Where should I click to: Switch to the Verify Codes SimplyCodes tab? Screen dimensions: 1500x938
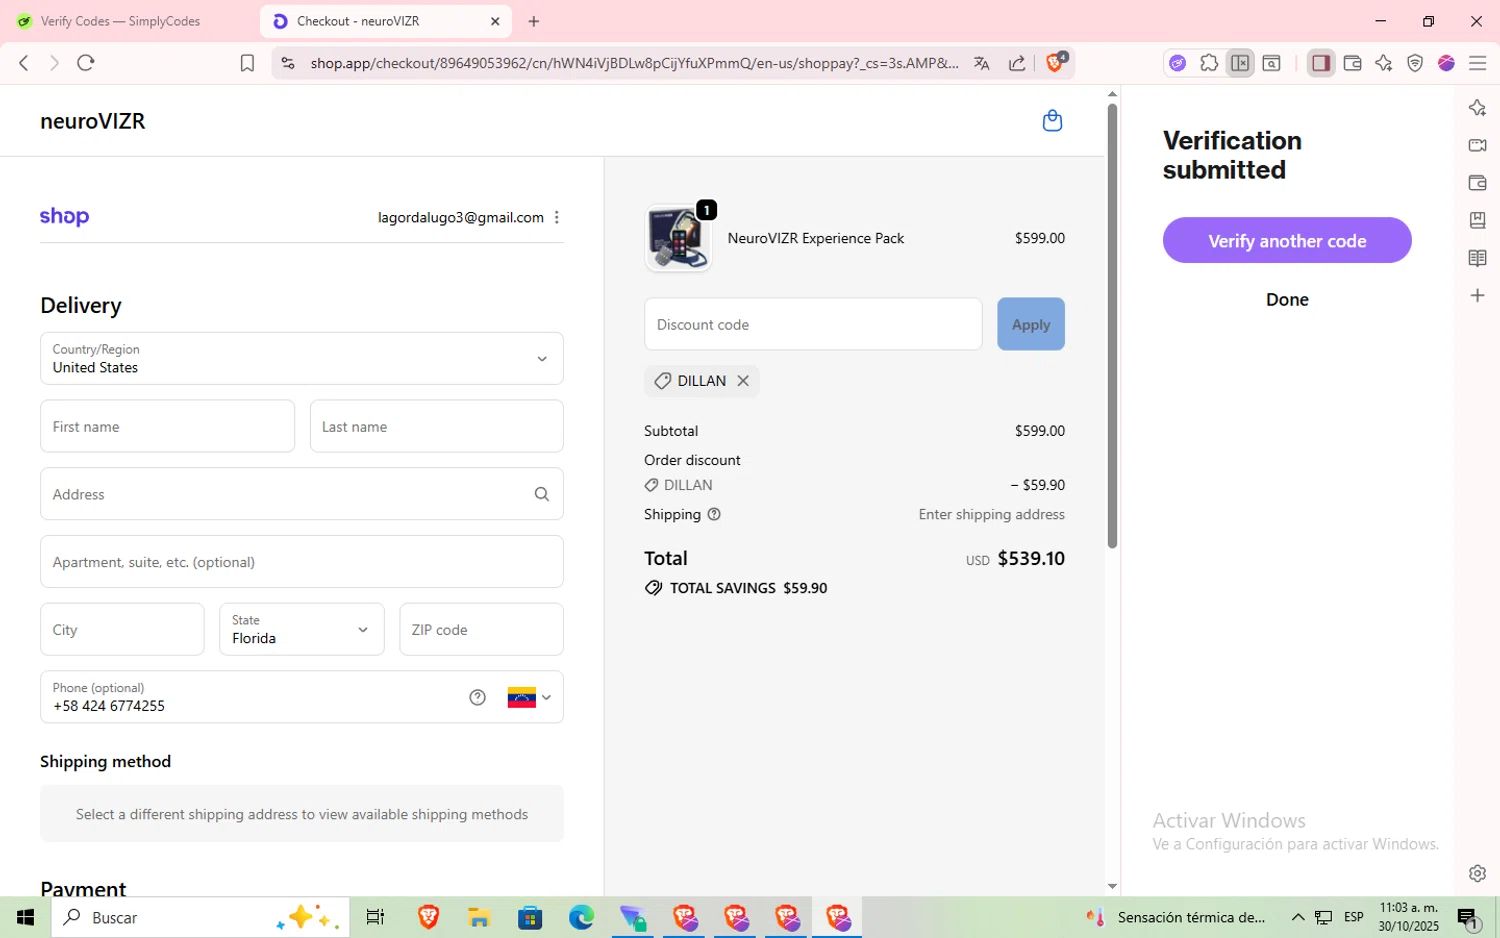(x=120, y=21)
